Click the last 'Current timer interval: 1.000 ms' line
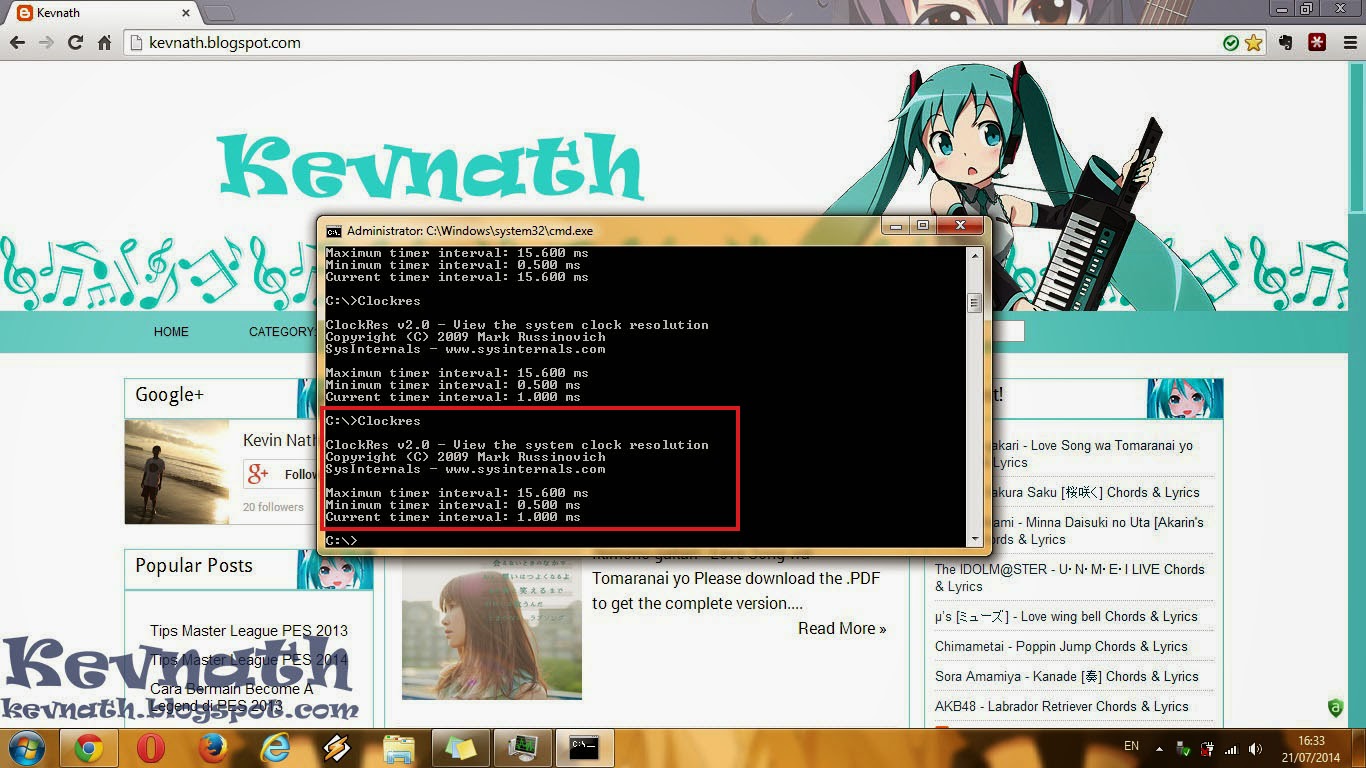 (x=453, y=517)
